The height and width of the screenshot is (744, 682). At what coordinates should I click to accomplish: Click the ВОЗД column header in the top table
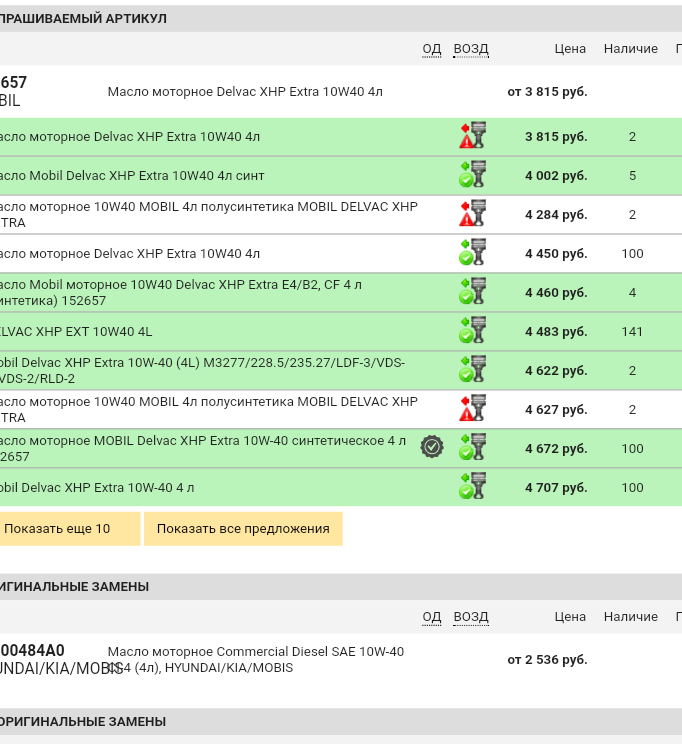point(471,49)
